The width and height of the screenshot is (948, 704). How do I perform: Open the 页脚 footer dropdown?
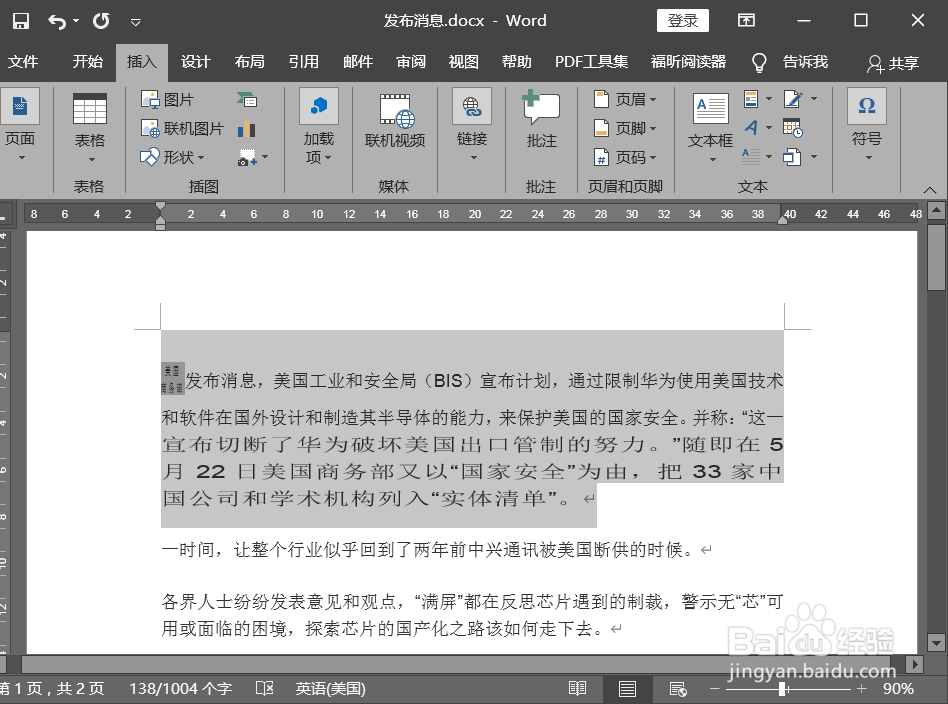pyautogui.click(x=625, y=128)
